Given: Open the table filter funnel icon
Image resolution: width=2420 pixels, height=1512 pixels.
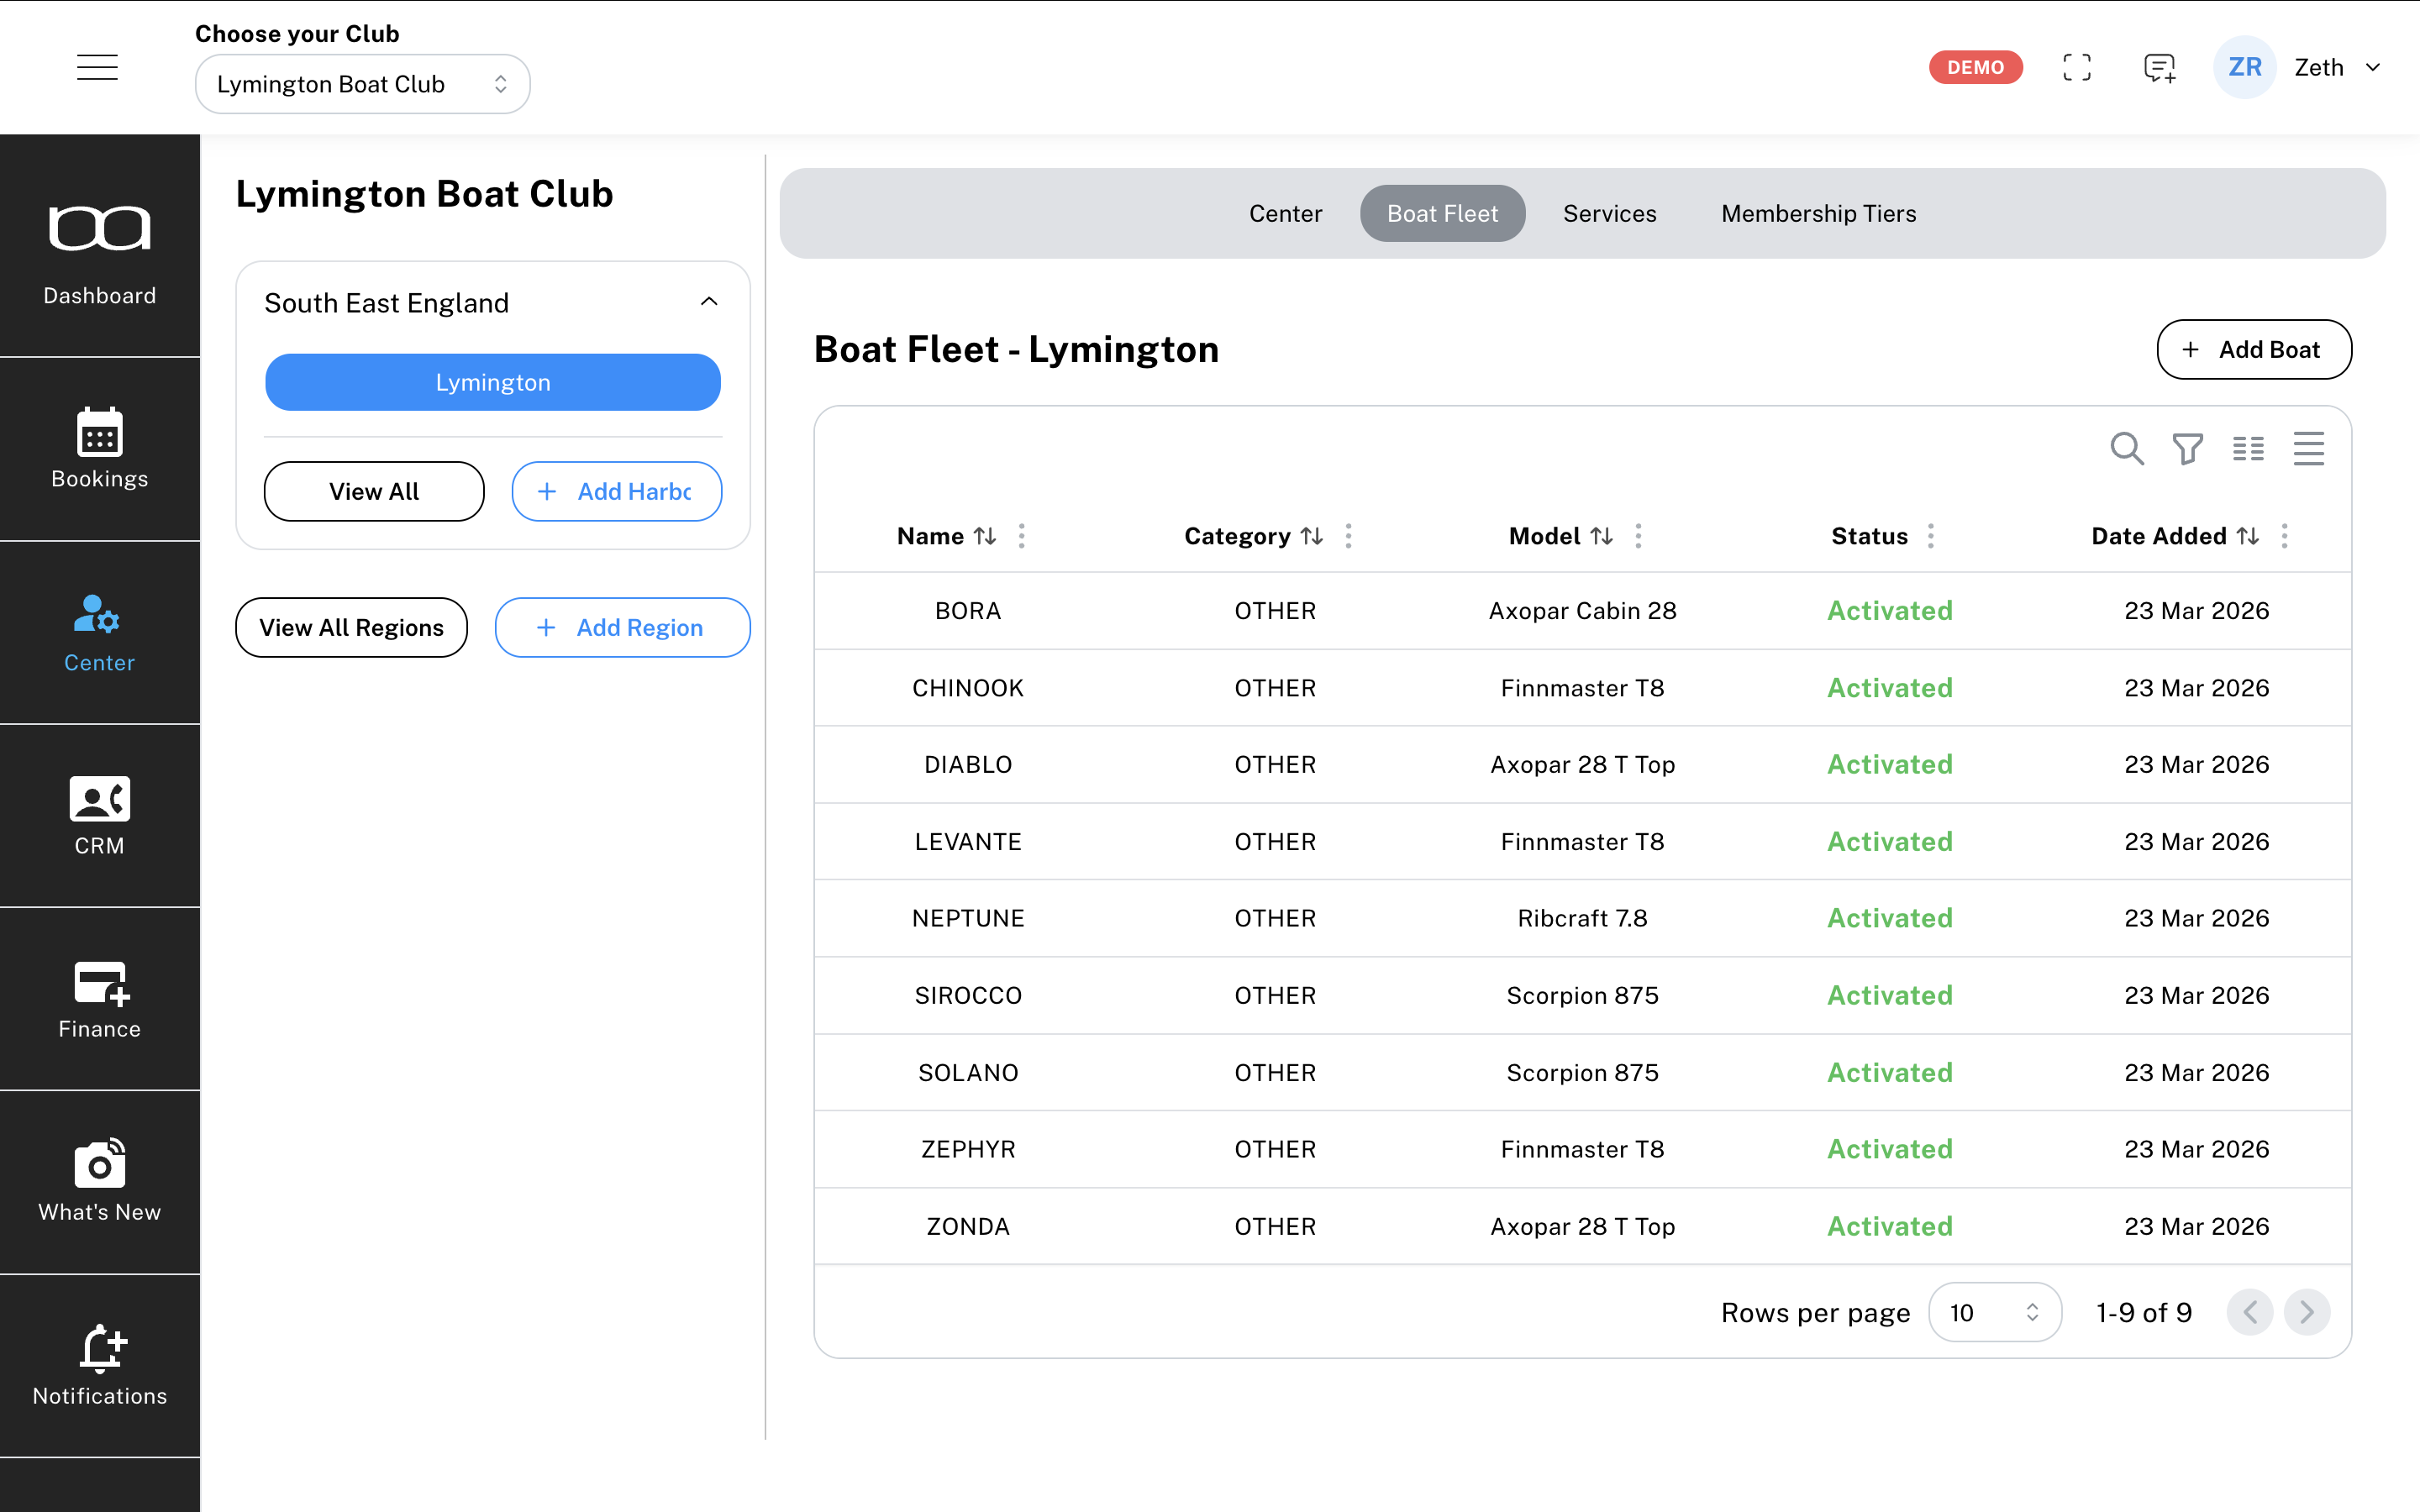Looking at the screenshot, I should point(2187,449).
